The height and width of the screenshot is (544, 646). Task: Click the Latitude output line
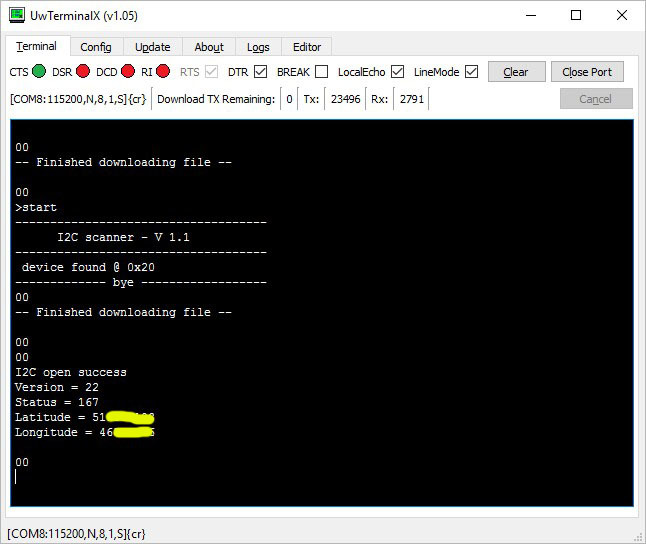point(84,417)
